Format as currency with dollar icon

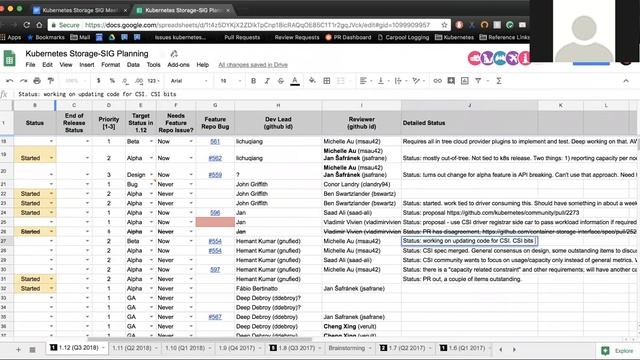(x=98, y=81)
